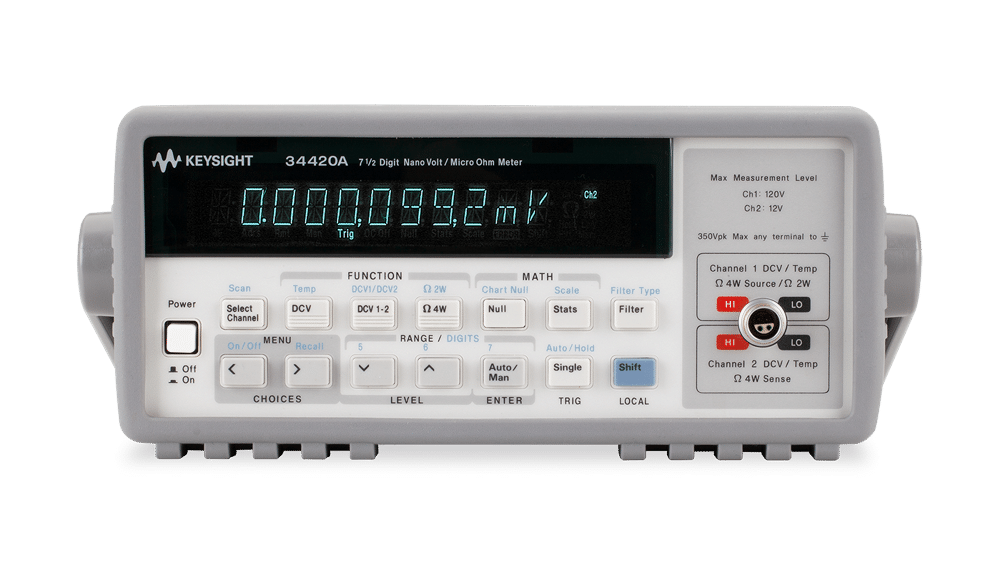Screen dimensions: 1000x563
Task: Click the DCV1/DCV2 shifted label
Action: [x=374, y=289]
